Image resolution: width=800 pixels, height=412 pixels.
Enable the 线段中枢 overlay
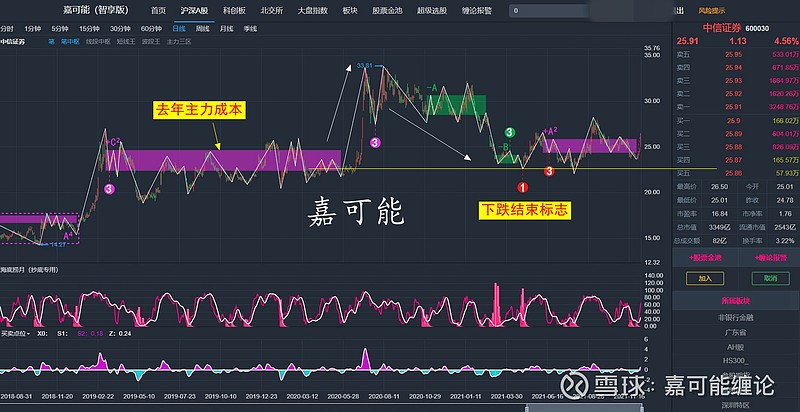(x=98, y=42)
